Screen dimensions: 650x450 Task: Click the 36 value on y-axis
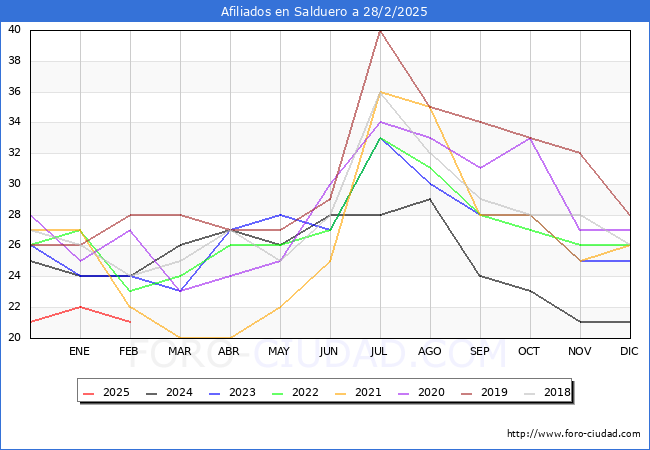(x=15, y=92)
